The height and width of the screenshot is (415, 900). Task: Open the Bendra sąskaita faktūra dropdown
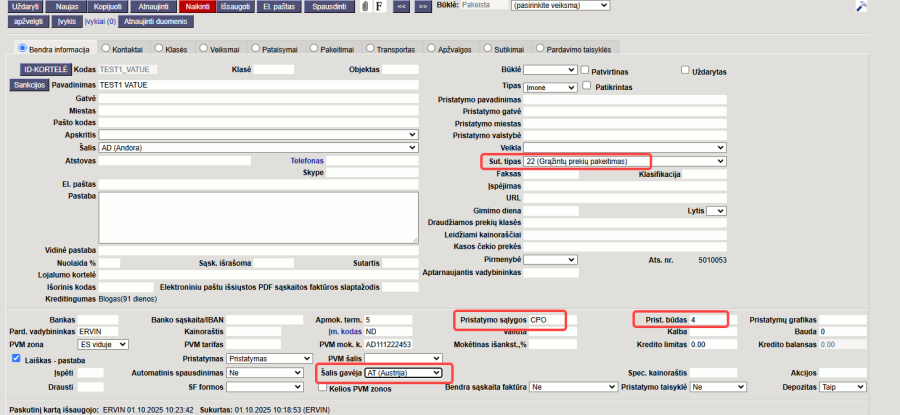(x=573, y=387)
